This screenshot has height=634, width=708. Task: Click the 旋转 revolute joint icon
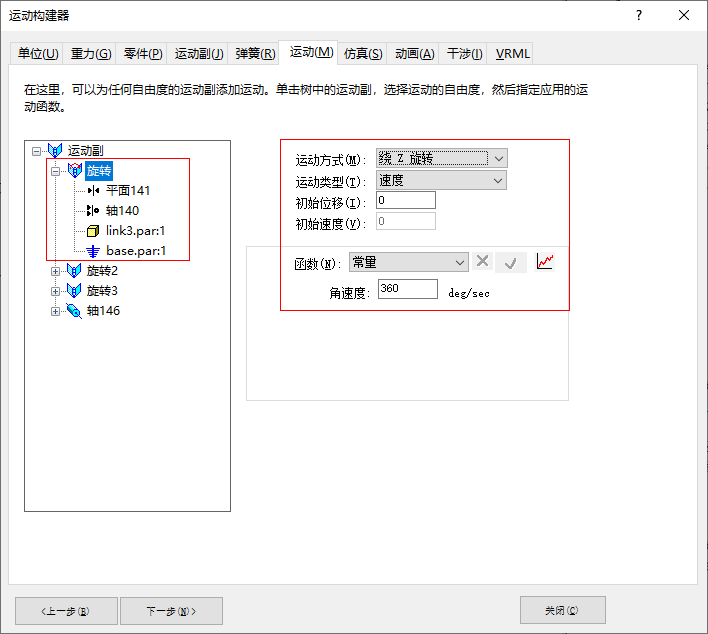point(75,170)
